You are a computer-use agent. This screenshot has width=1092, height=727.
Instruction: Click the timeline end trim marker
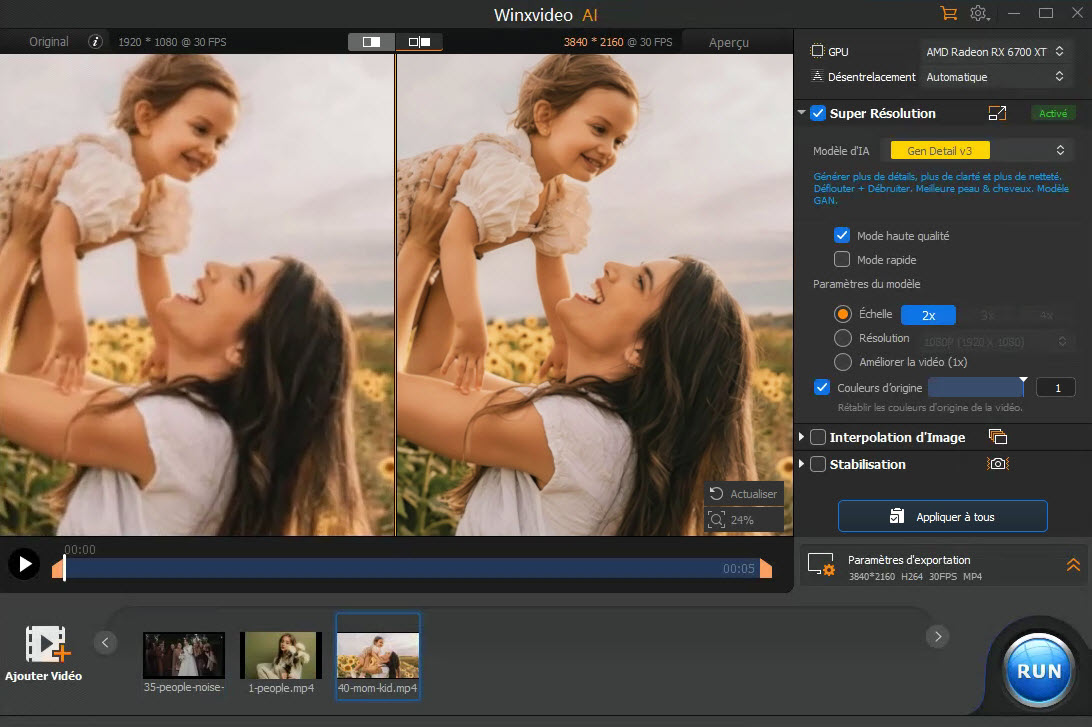click(766, 568)
